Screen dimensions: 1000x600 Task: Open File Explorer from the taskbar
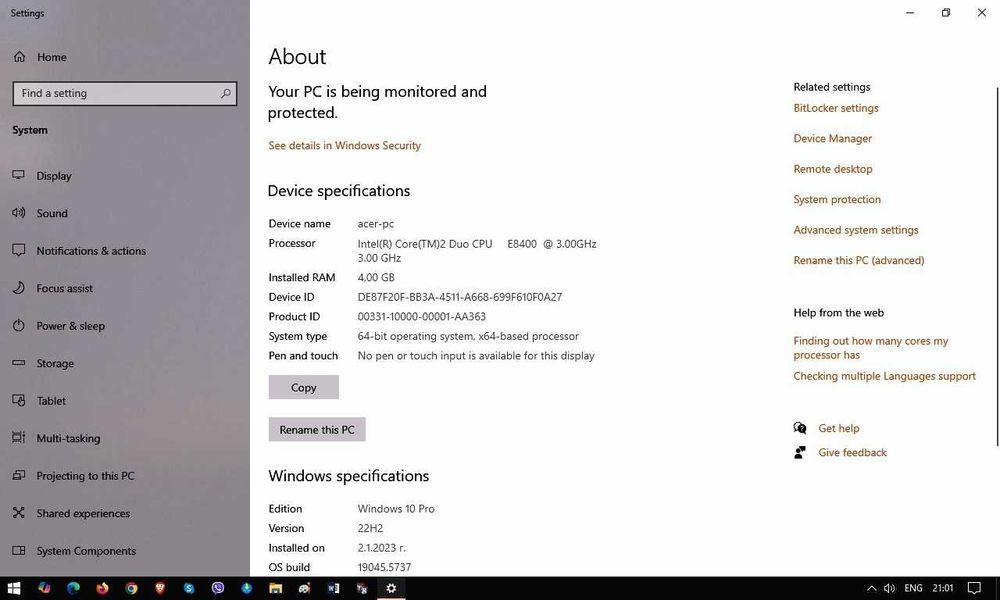(276, 588)
